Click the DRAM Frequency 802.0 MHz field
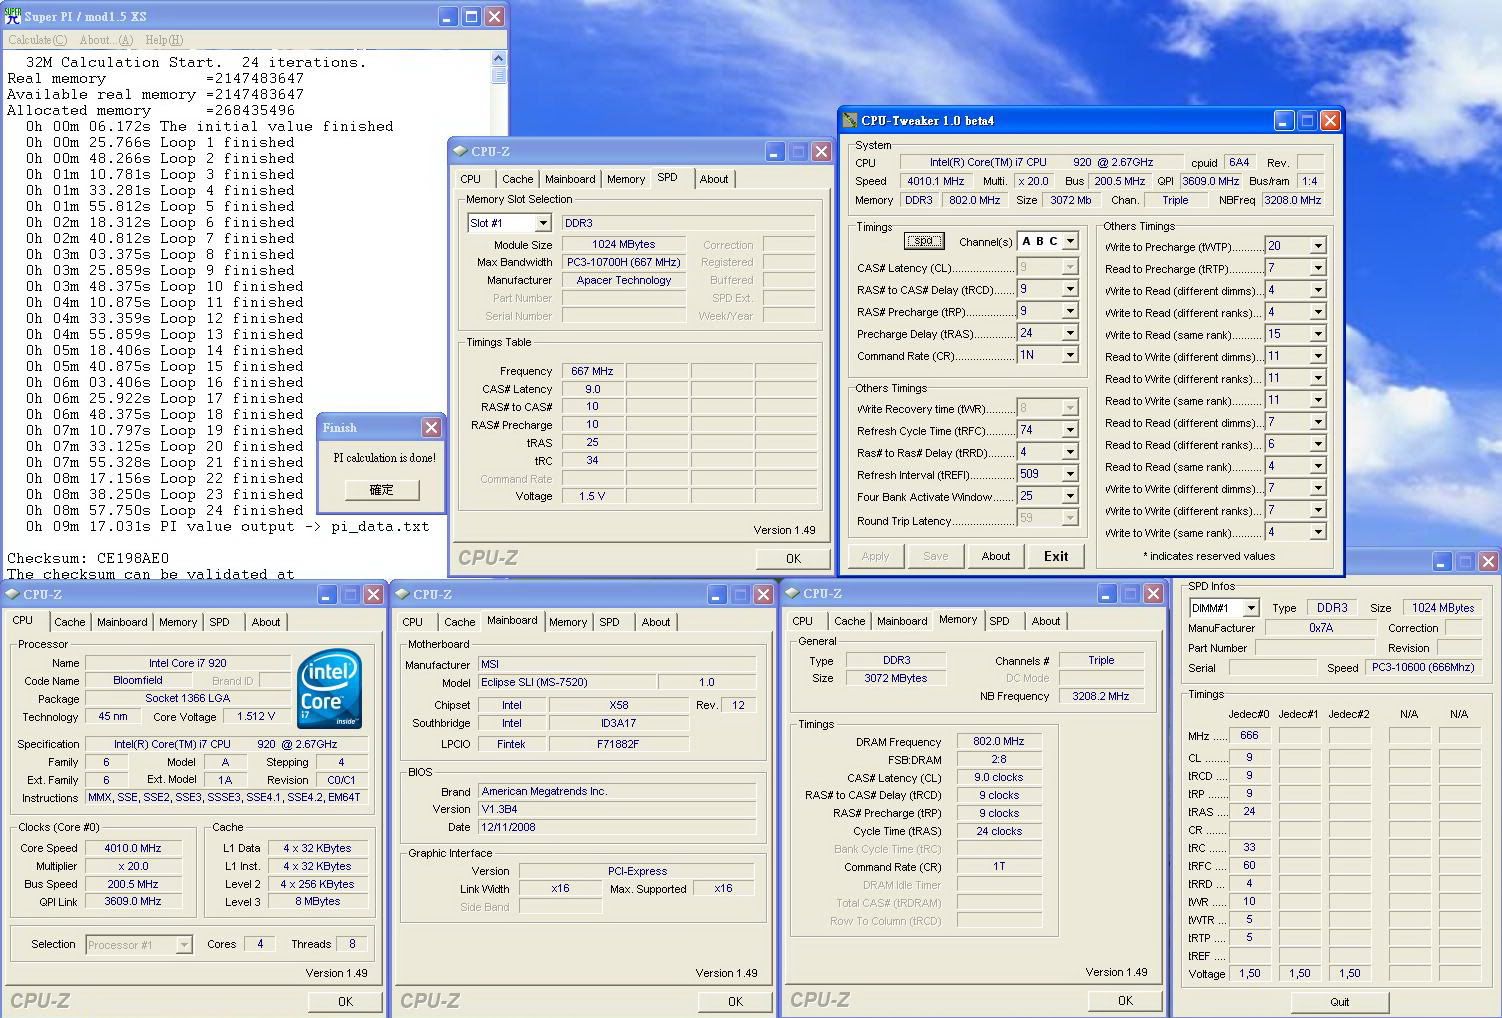The height and width of the screenshot is (1018, 1502). pyautogui.click(x=998, y=741)
